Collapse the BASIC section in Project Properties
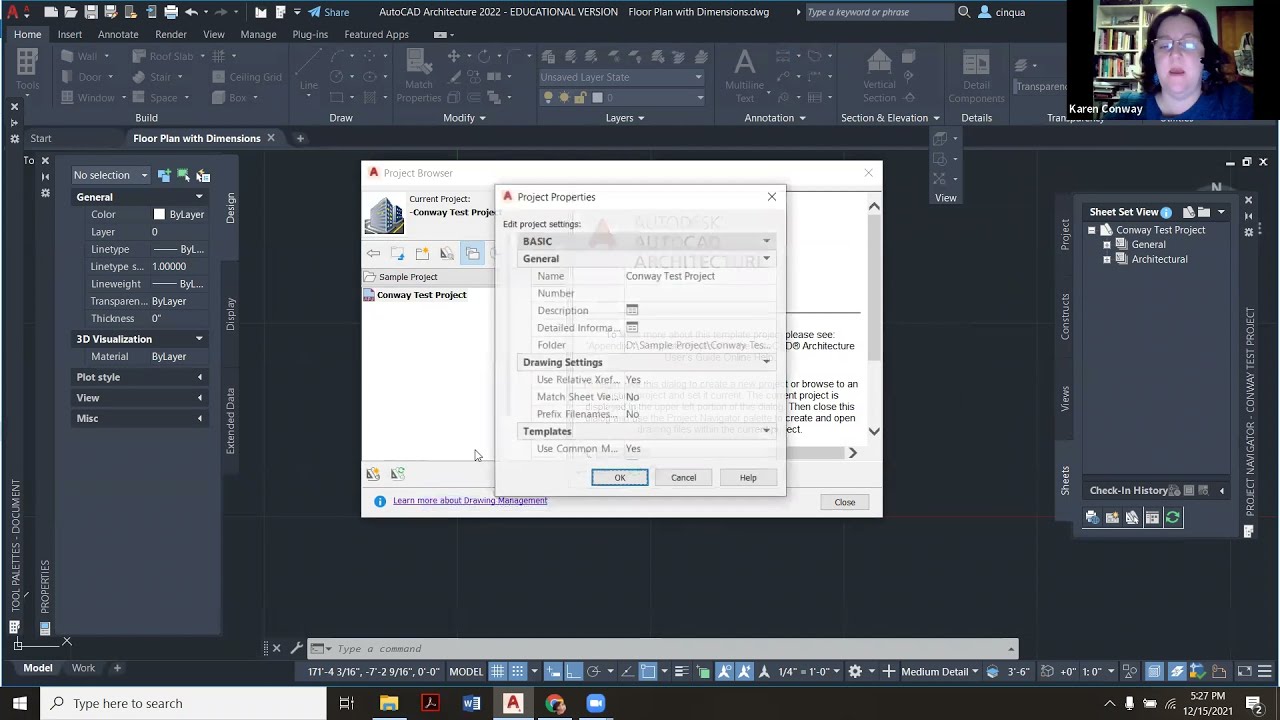This screenshot has height=720, width=1280. point(767,241)
